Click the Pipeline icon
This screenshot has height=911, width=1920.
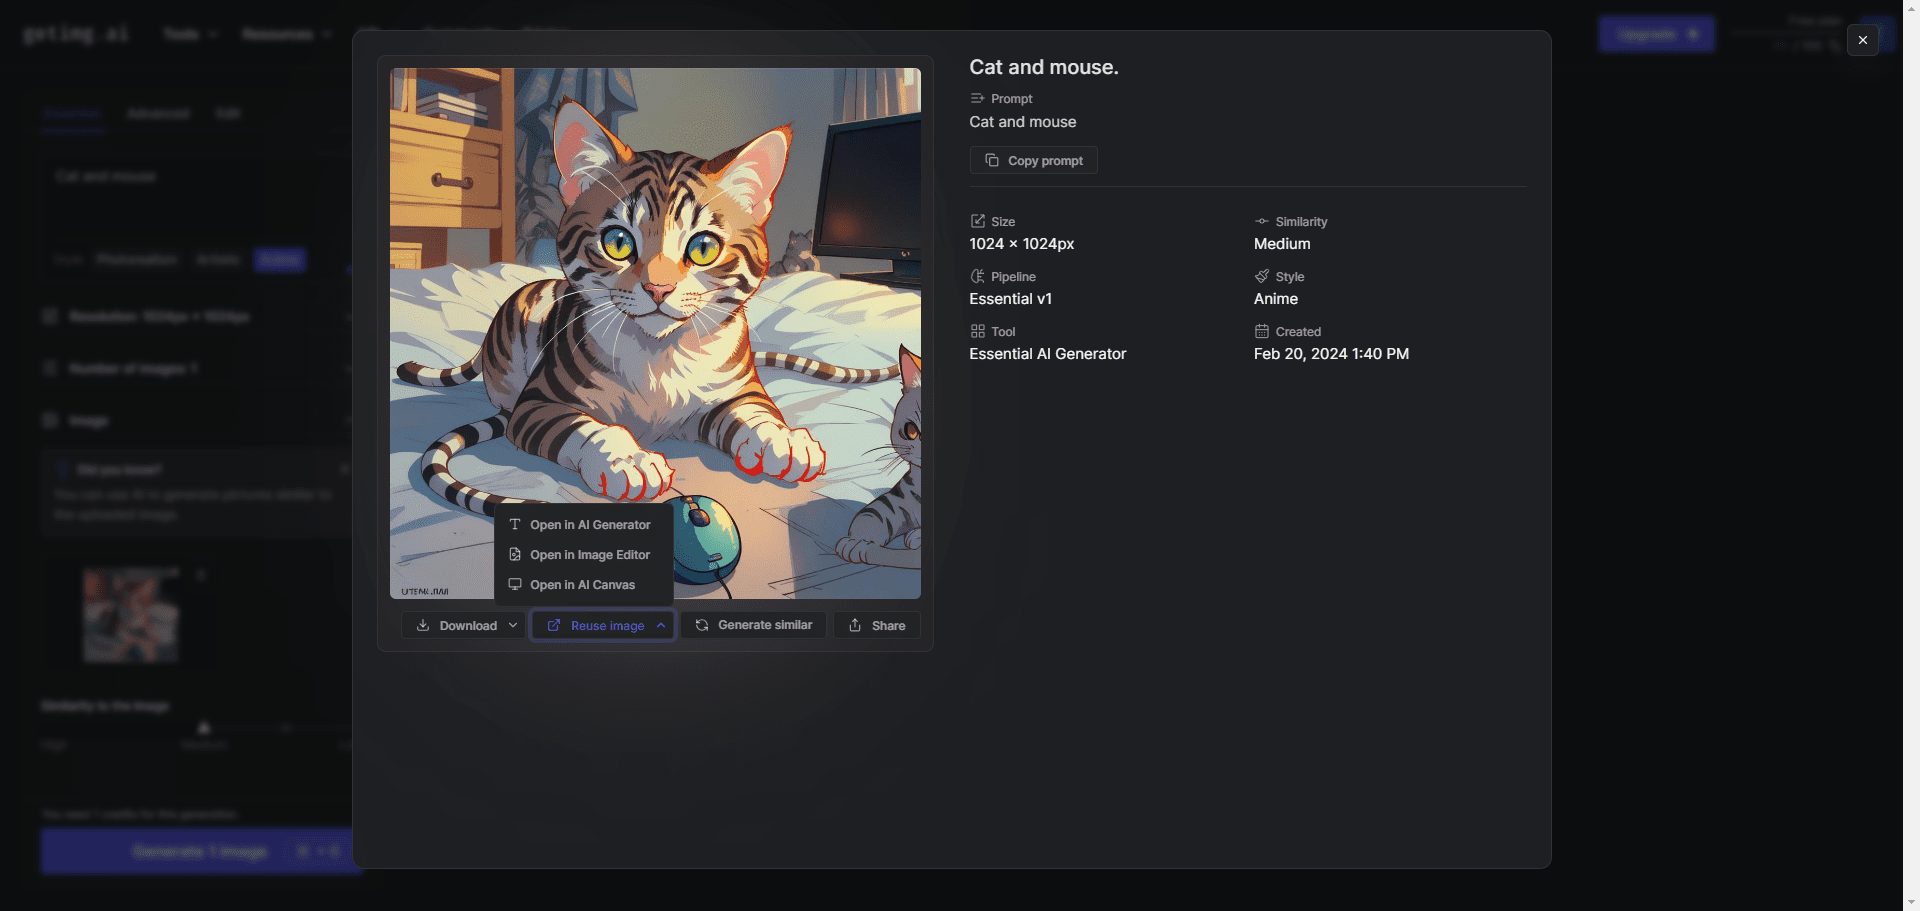(x=977, y=276)
